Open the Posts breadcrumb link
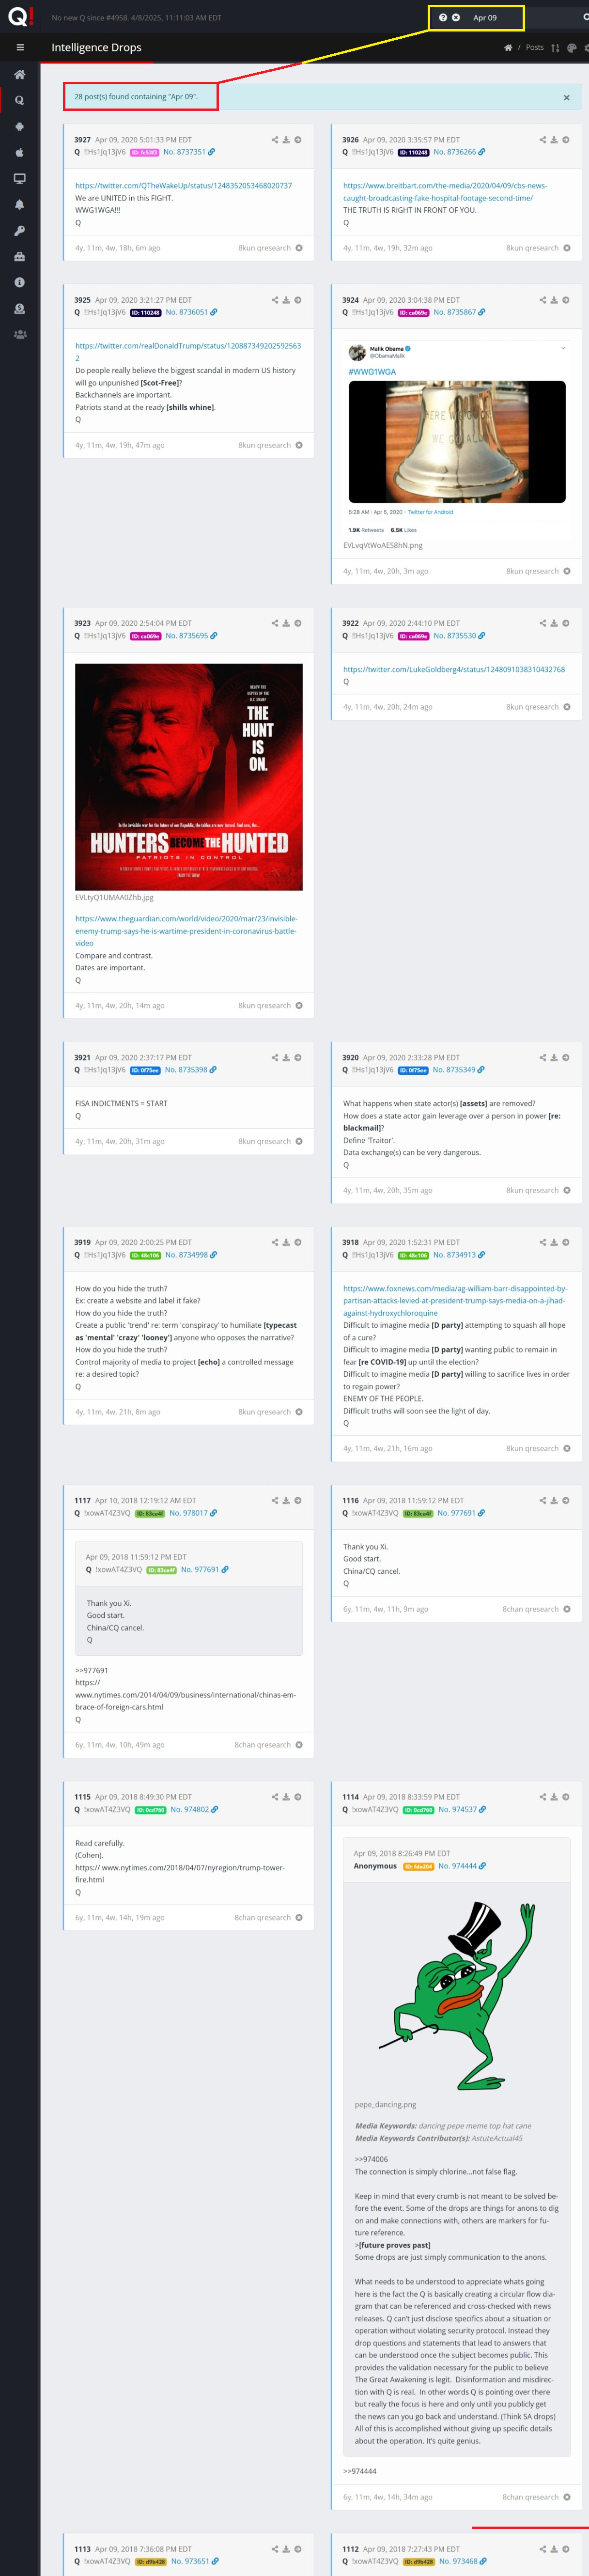589x2576 pixels. click(535, 47)
